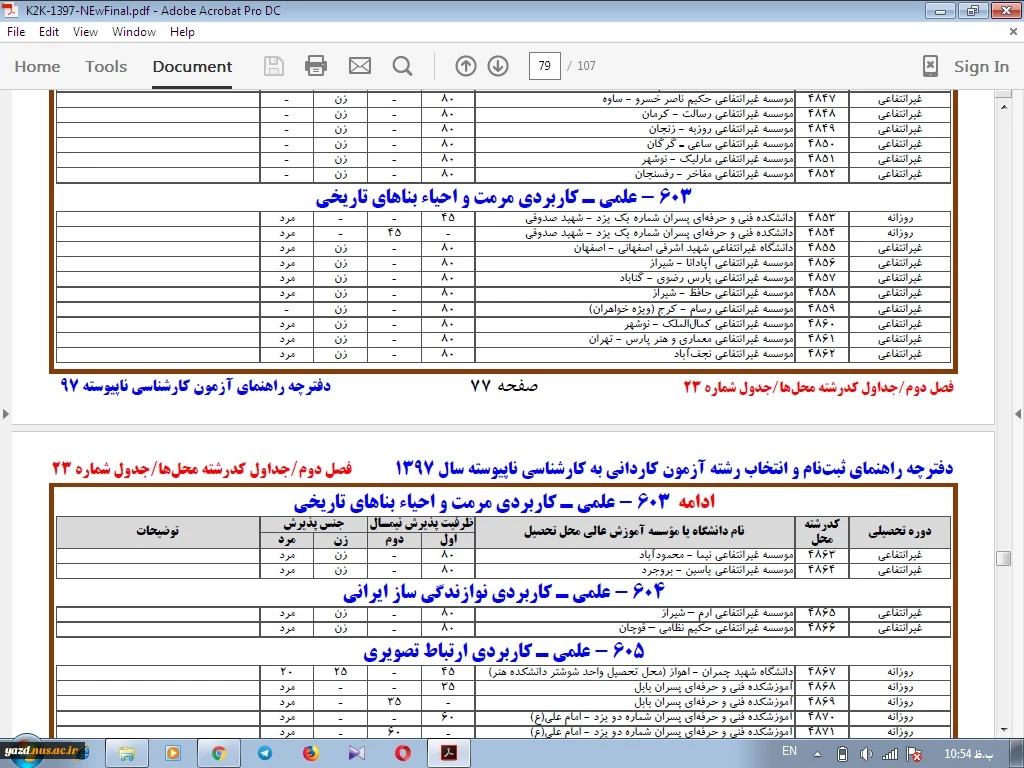Expand the left navigation pane arrow

coord(6,414)
